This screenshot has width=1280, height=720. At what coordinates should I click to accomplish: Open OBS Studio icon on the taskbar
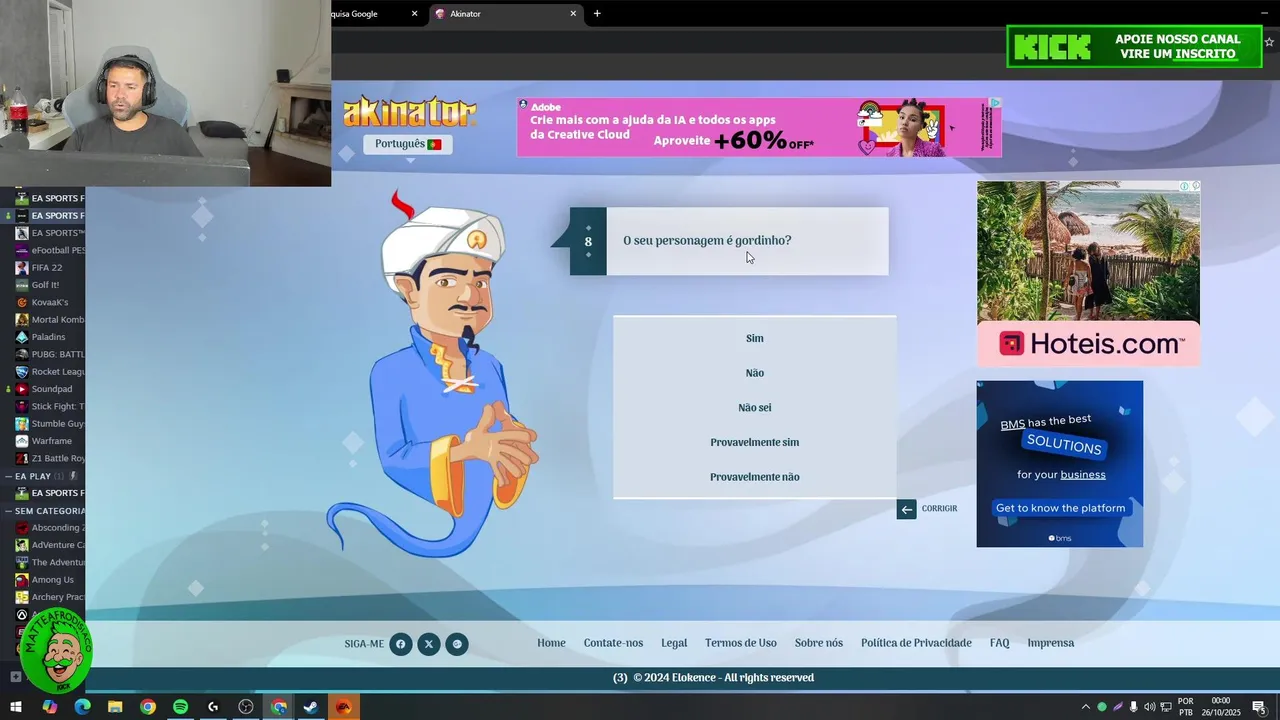[246, 707]
